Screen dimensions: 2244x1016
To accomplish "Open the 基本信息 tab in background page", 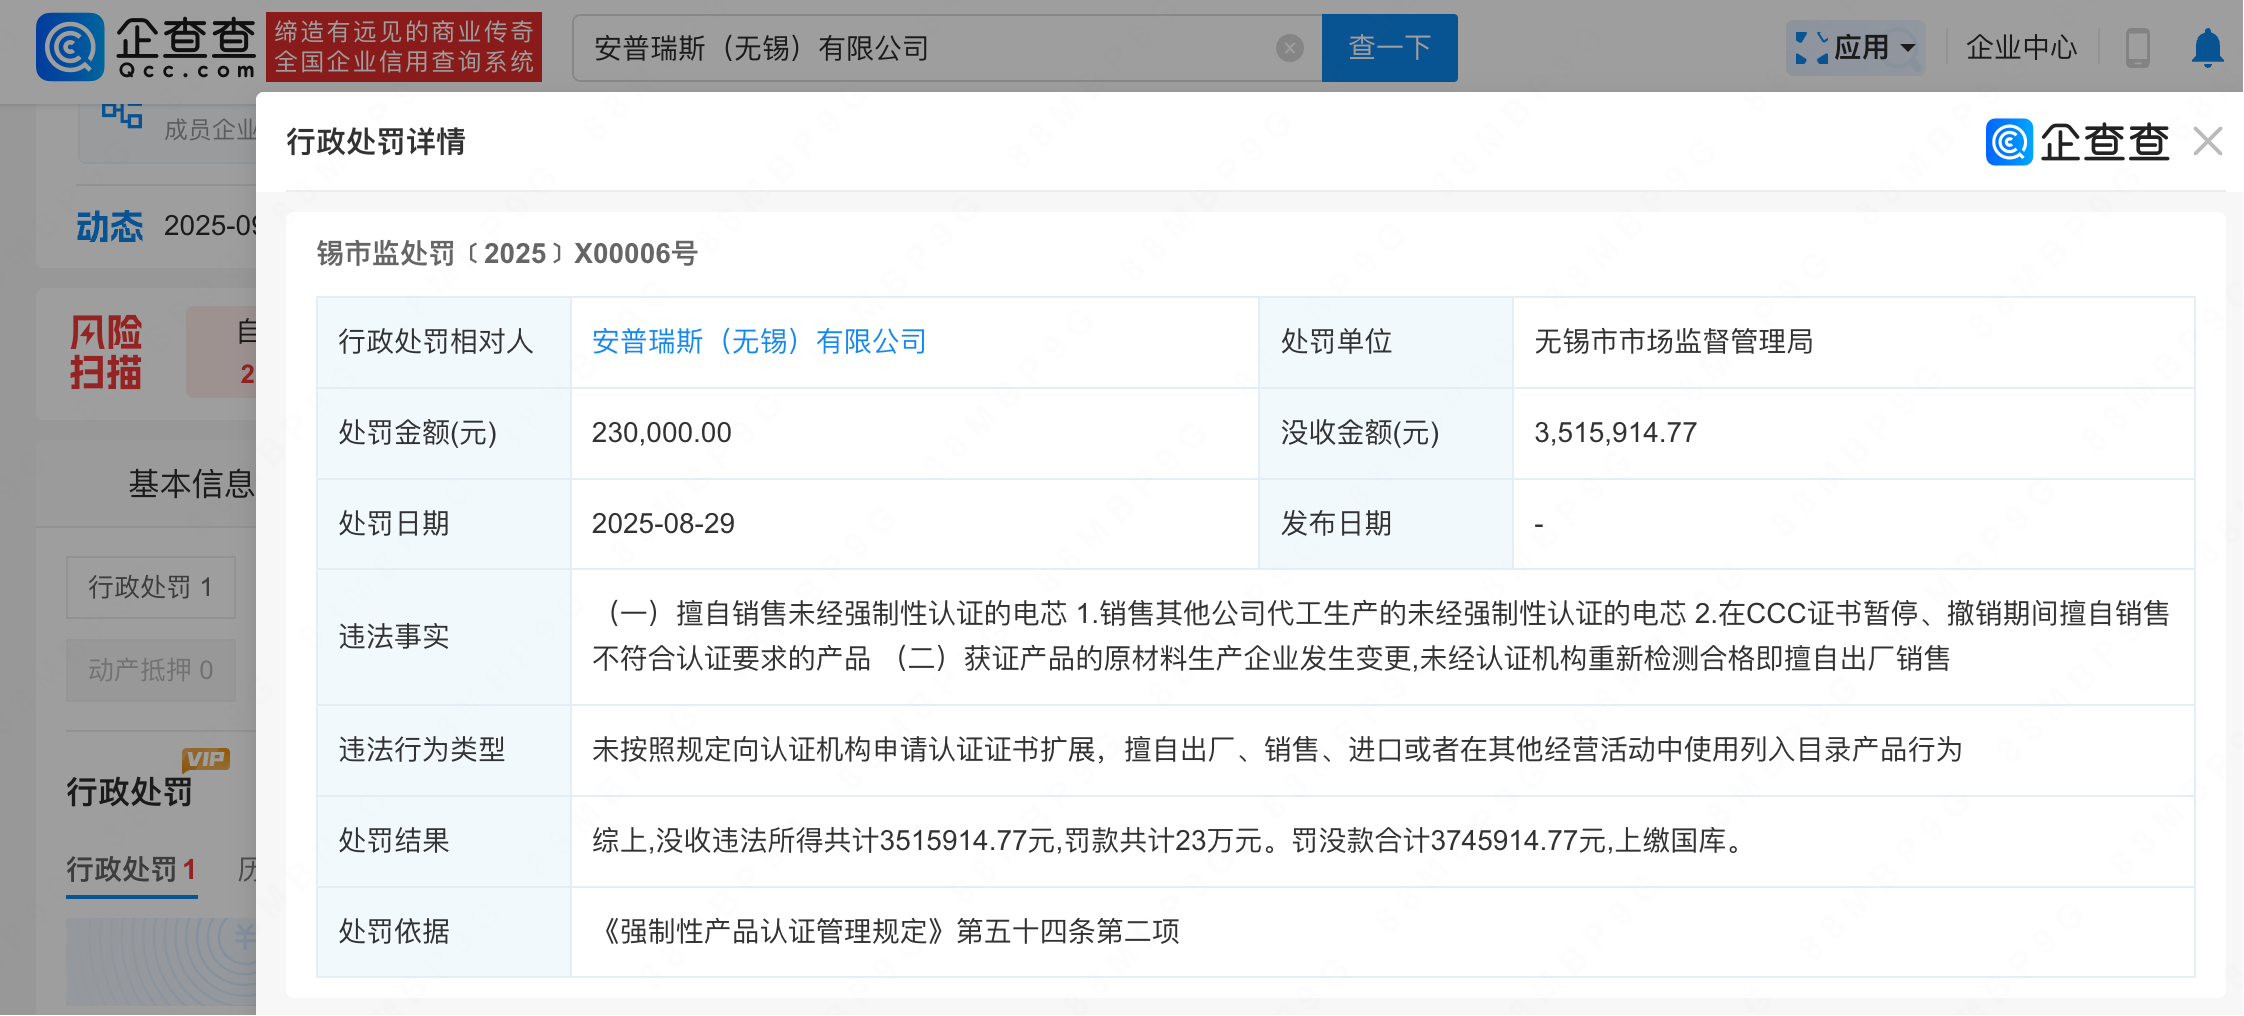I will (x=191, y=484).
